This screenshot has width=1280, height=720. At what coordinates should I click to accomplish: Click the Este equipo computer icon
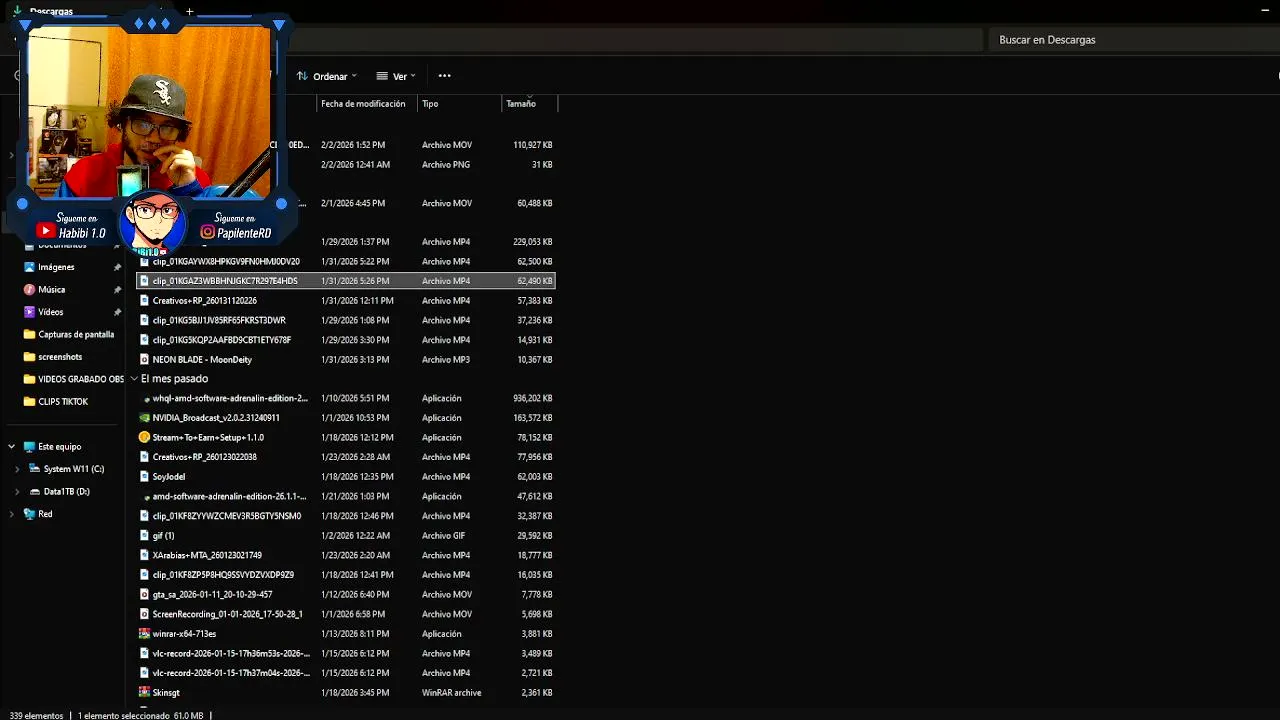click(x=29, y=447)
